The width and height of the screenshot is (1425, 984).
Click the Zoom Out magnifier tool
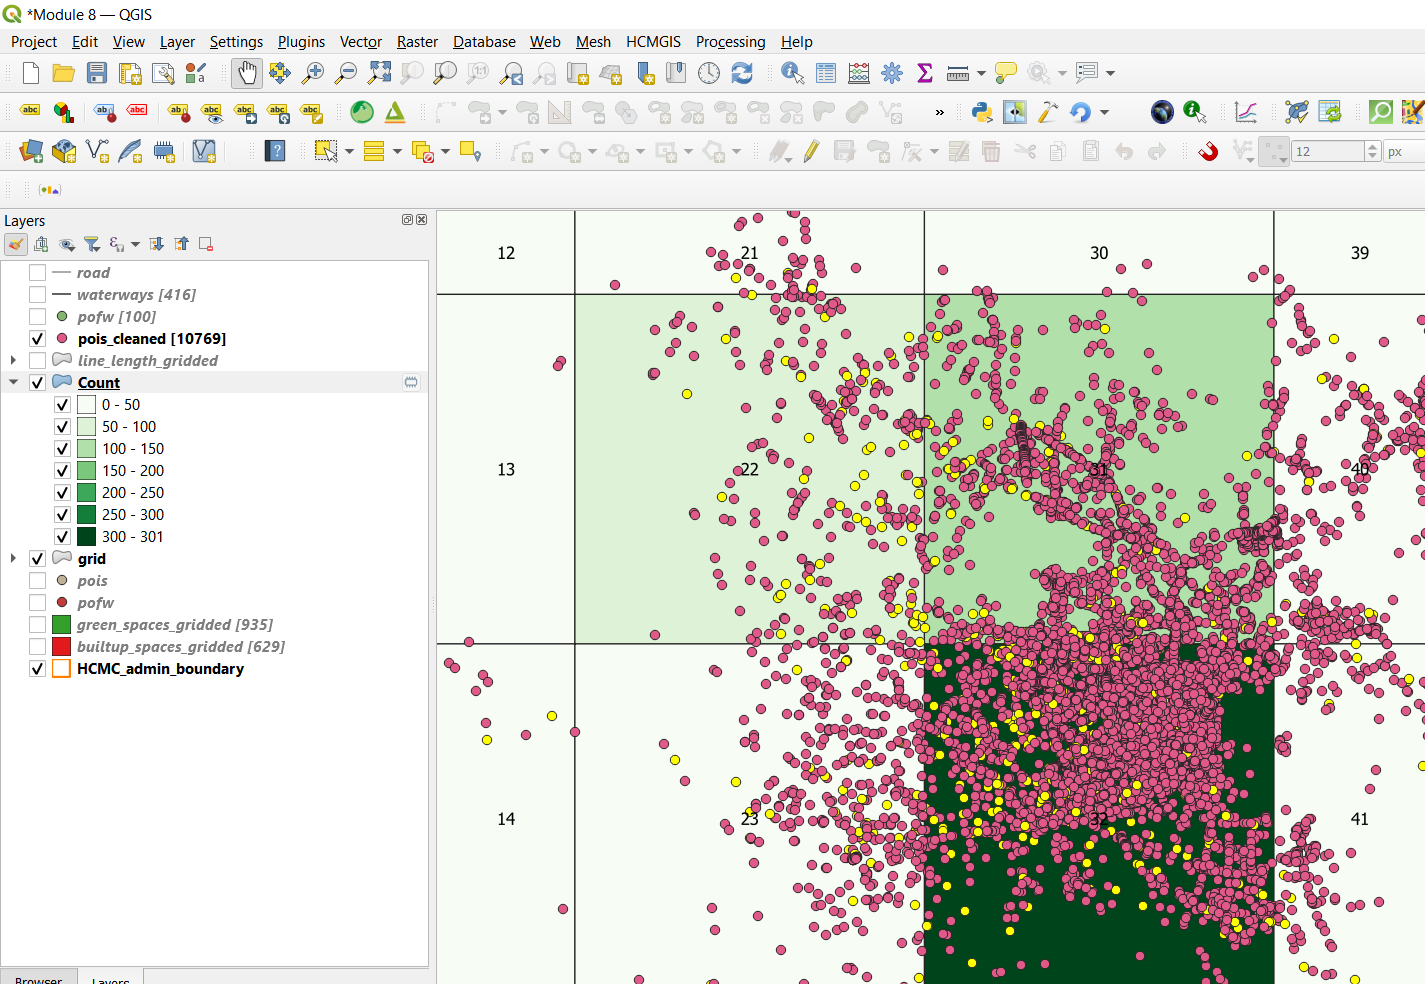click(346, 73)
